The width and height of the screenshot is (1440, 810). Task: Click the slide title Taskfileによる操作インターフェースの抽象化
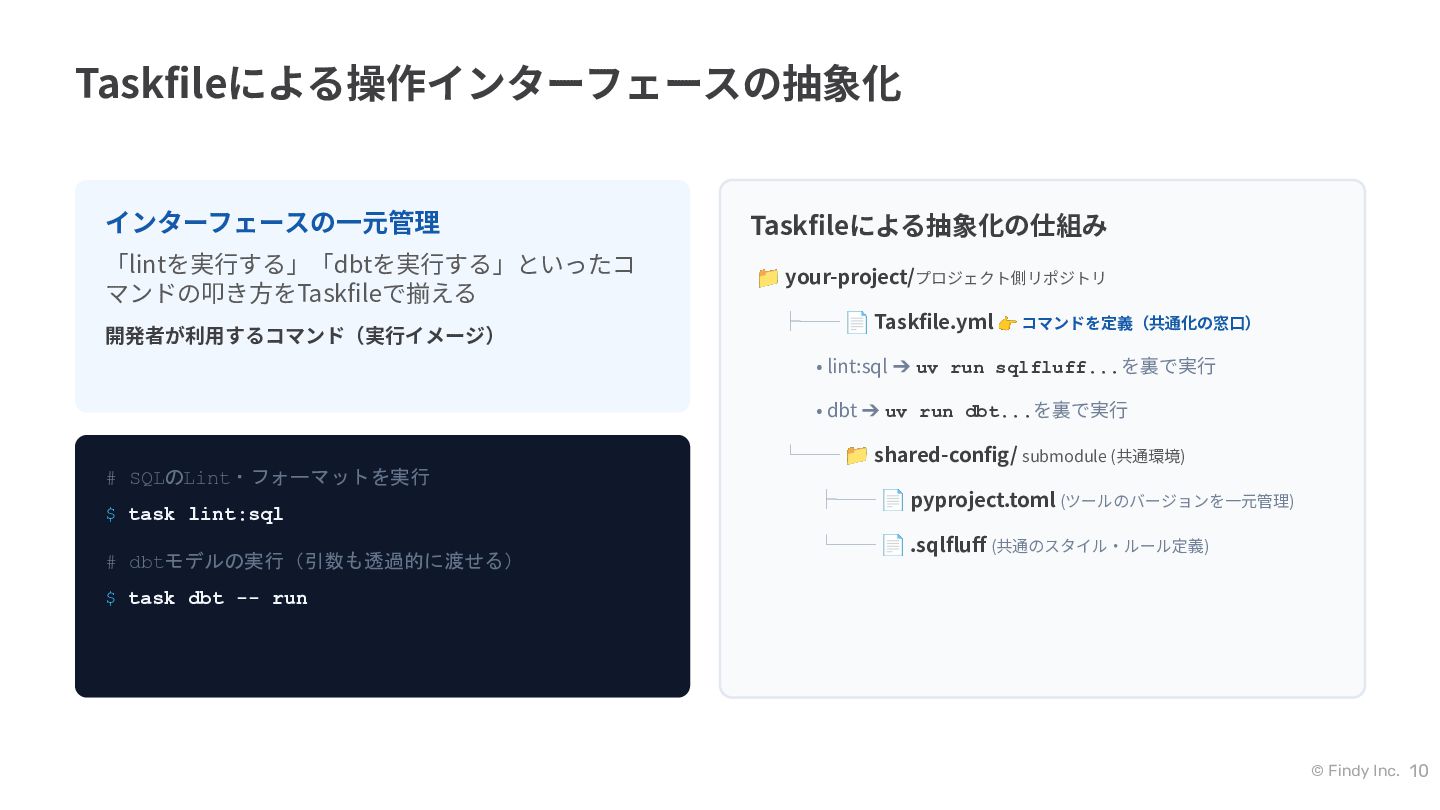coord(488,84)
